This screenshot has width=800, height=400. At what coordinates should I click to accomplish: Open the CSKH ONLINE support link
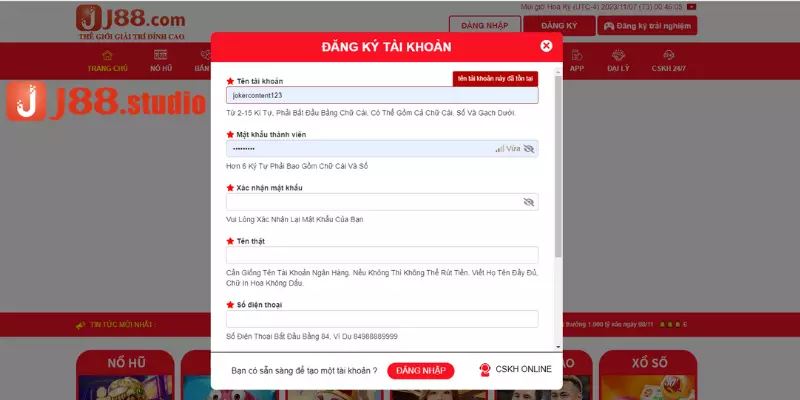(515, 369)
